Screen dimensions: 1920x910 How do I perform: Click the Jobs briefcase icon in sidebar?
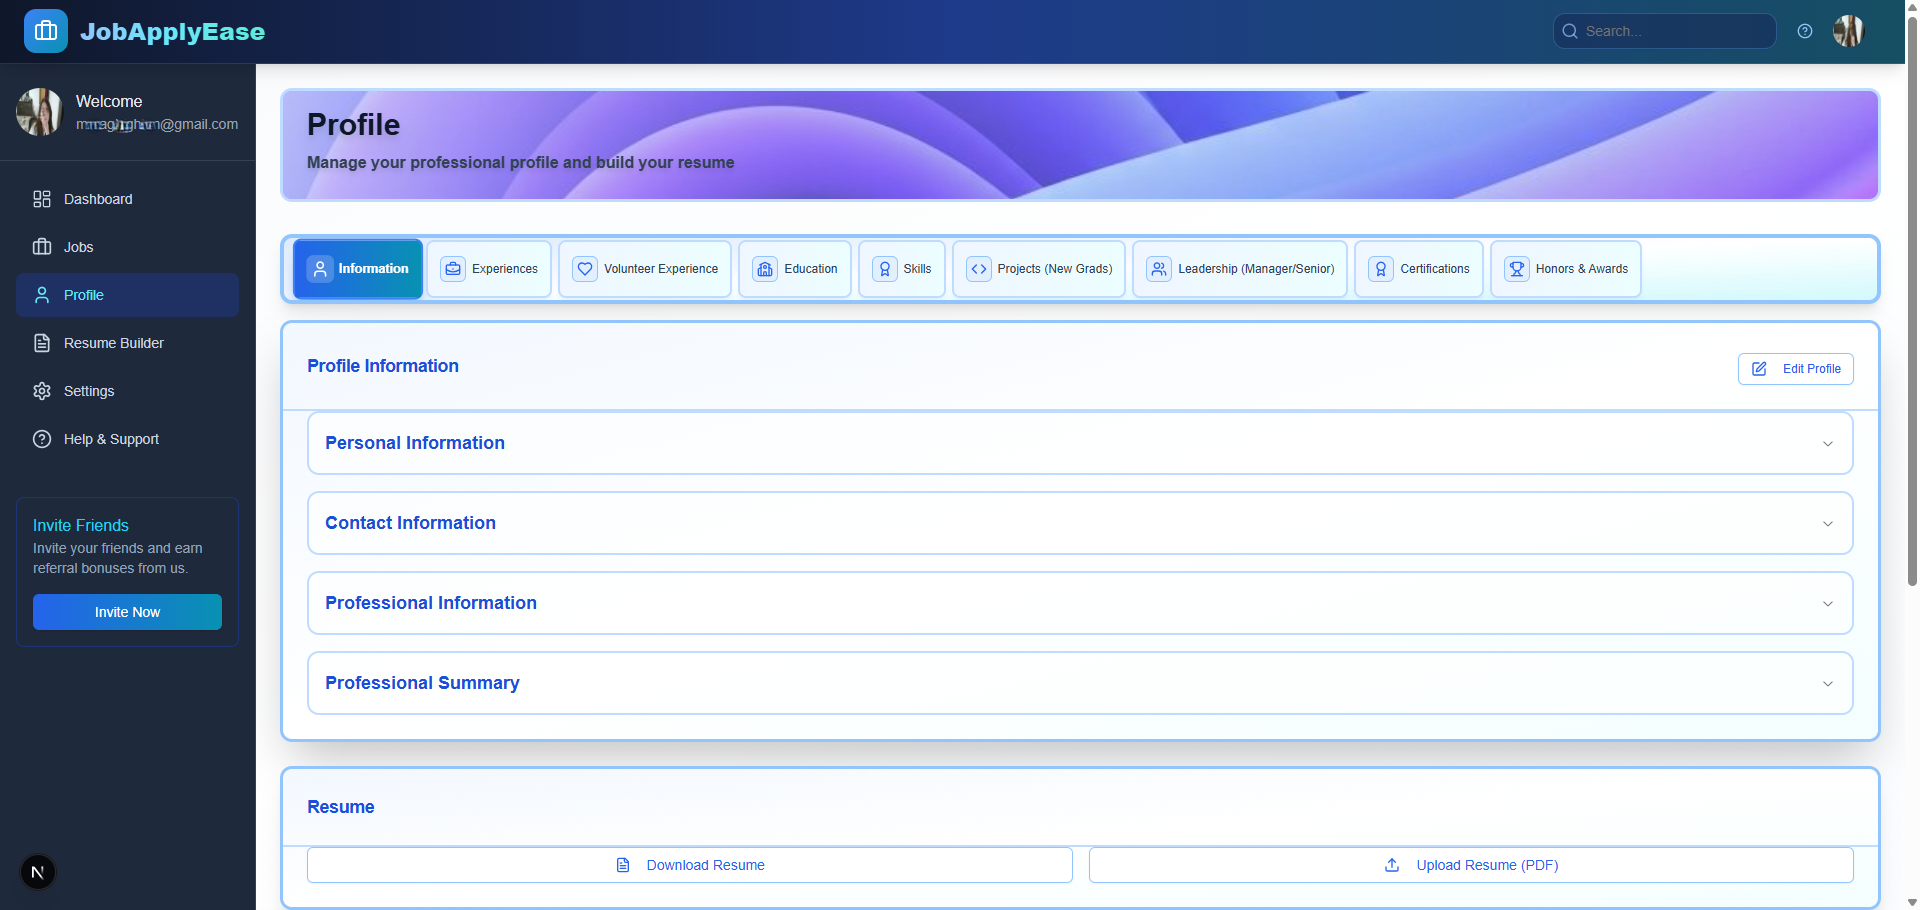tap(42, 247)
